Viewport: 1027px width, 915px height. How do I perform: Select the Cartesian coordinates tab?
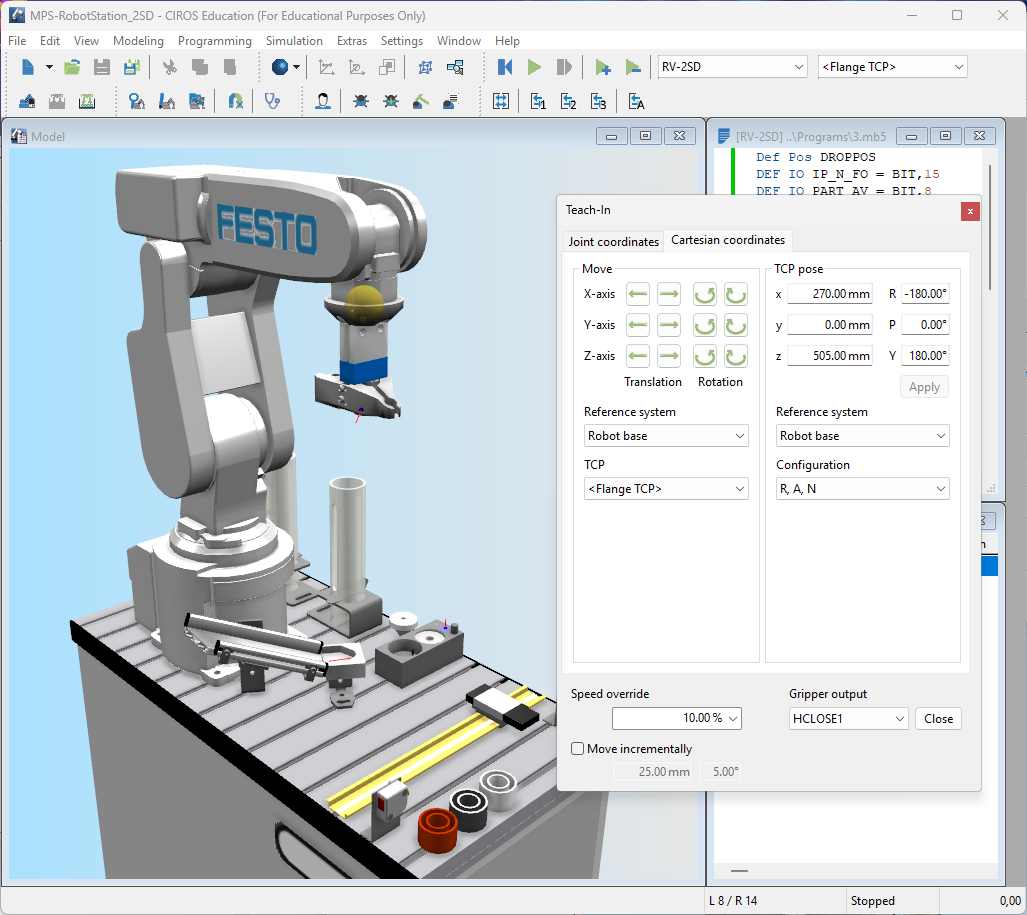[x=728, y=240]
